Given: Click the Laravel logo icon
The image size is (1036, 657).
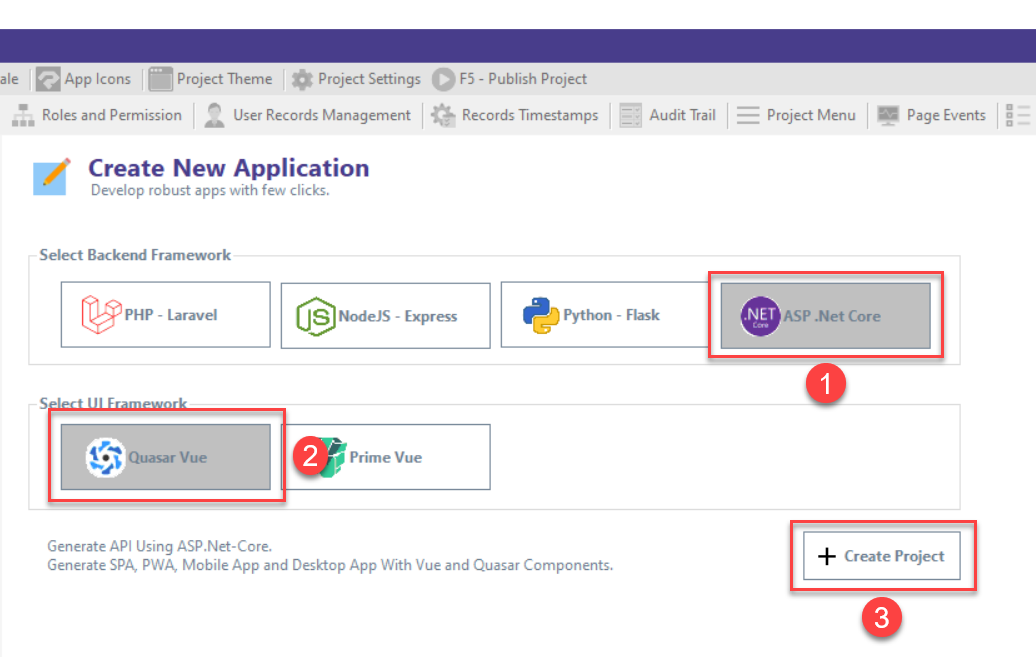Looking at the screenshot, I should click(x=101, y=314).
